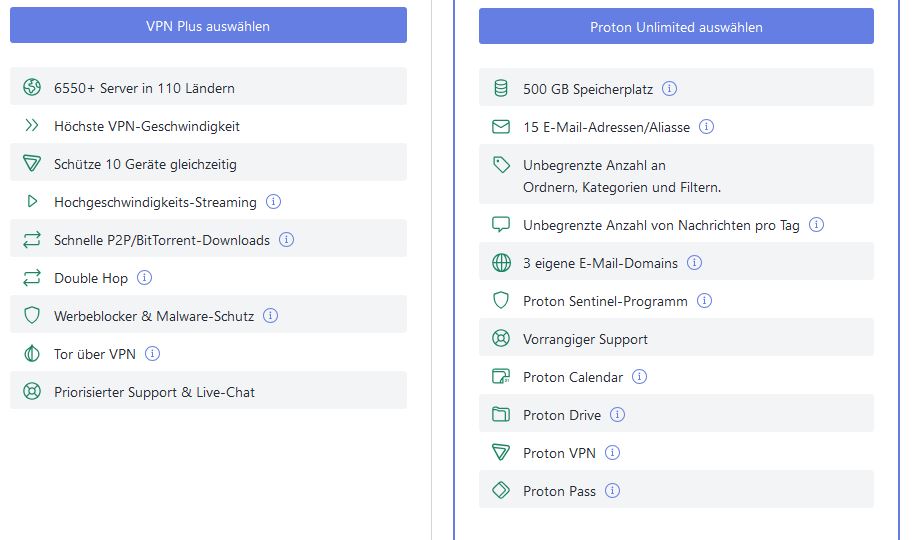Click info icon beside Schnelle P2P/BitTorrent-Downloads
912x540 pixels.
pyautogui.click(x=287, y=240)
